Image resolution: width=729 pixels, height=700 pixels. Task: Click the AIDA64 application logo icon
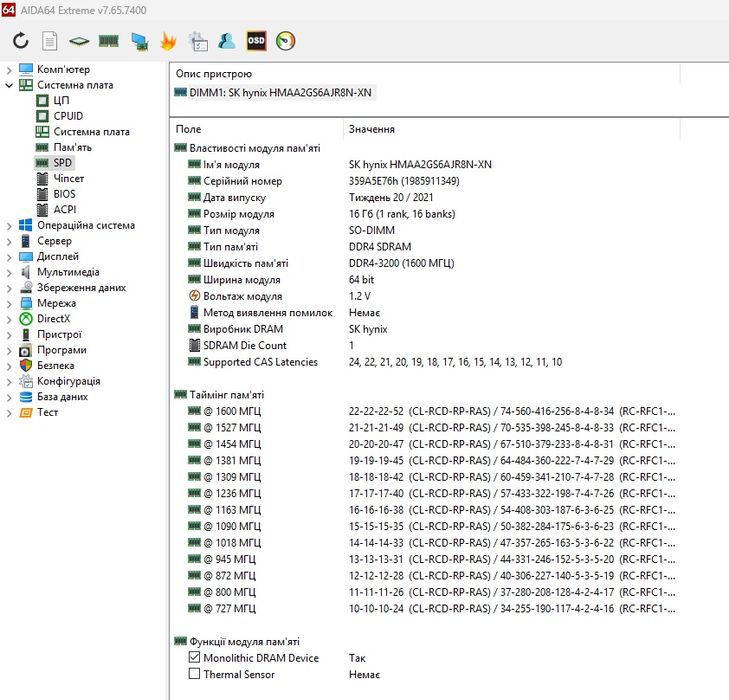click(8, 9)
